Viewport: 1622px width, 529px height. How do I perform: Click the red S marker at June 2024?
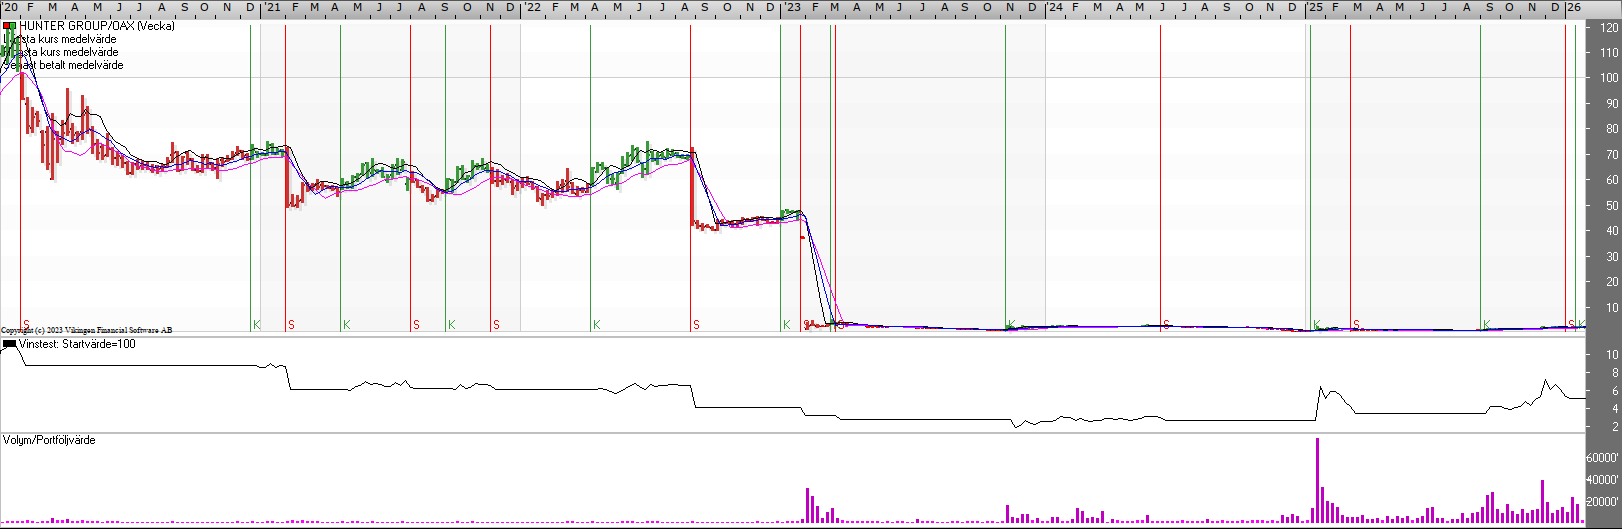click(x=1166, y=325)
